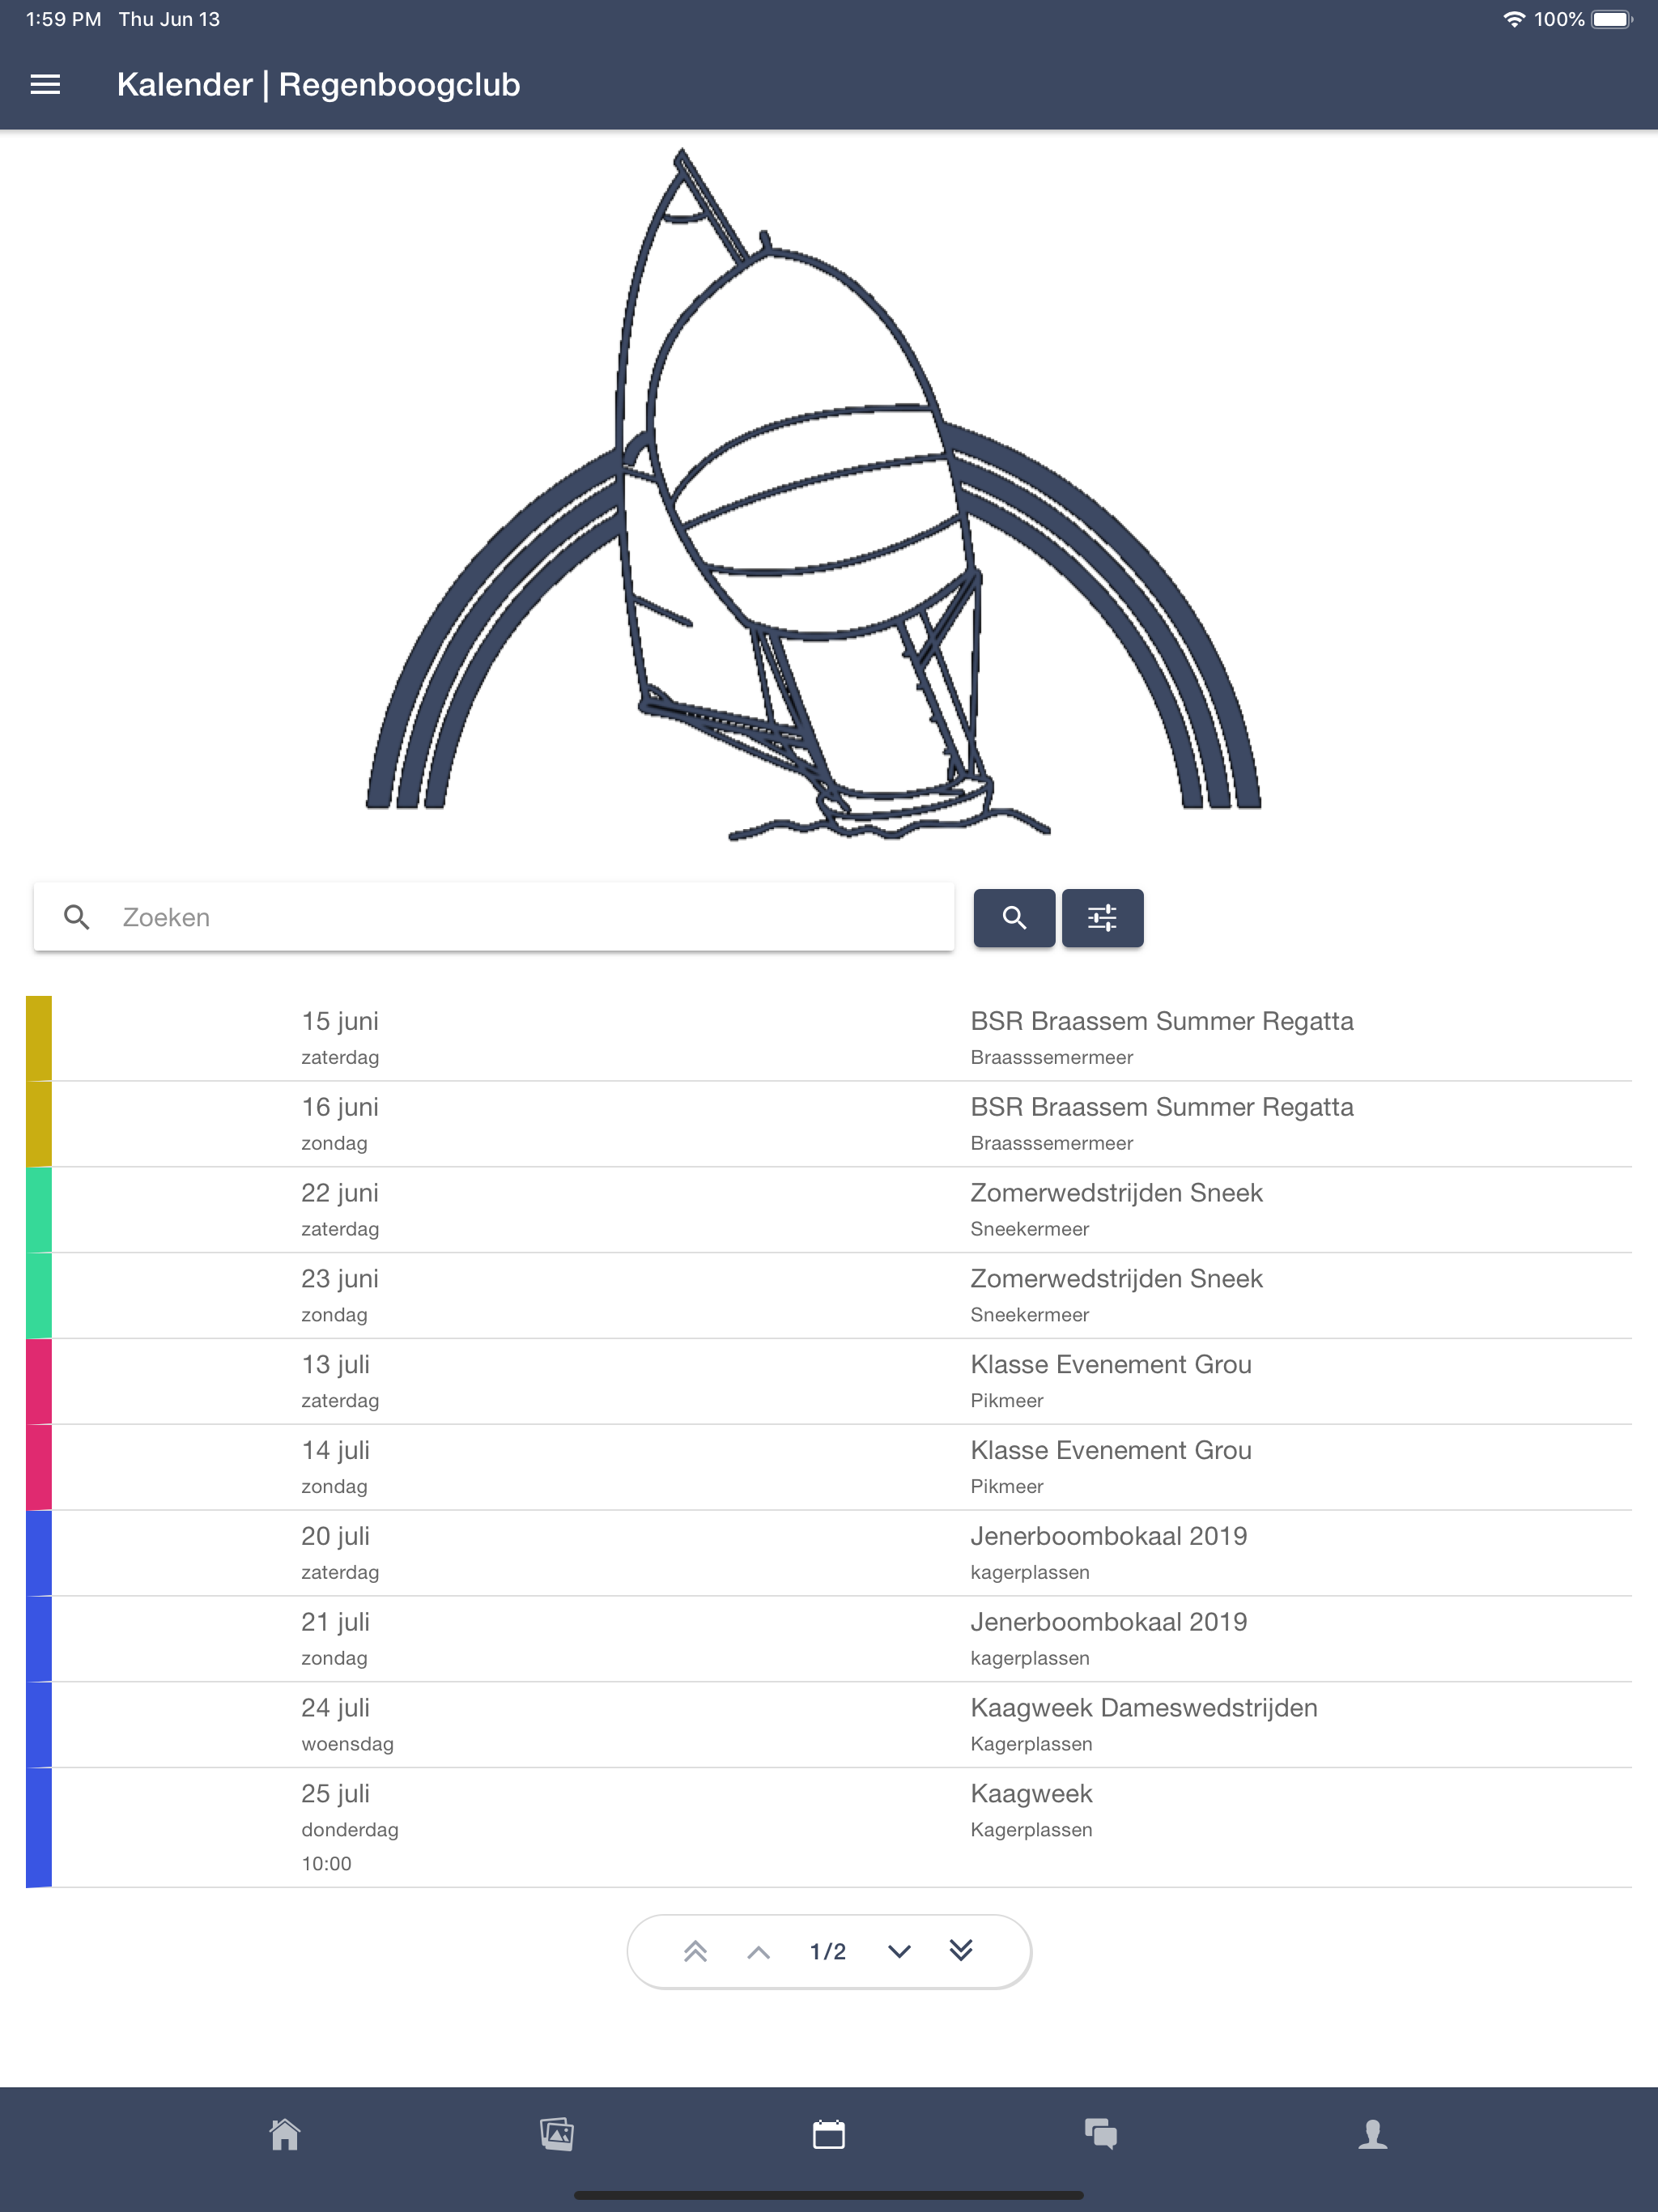Click the 16 juni date label
Screen dimensions: 1658x2212
(x=340, y=1107)
